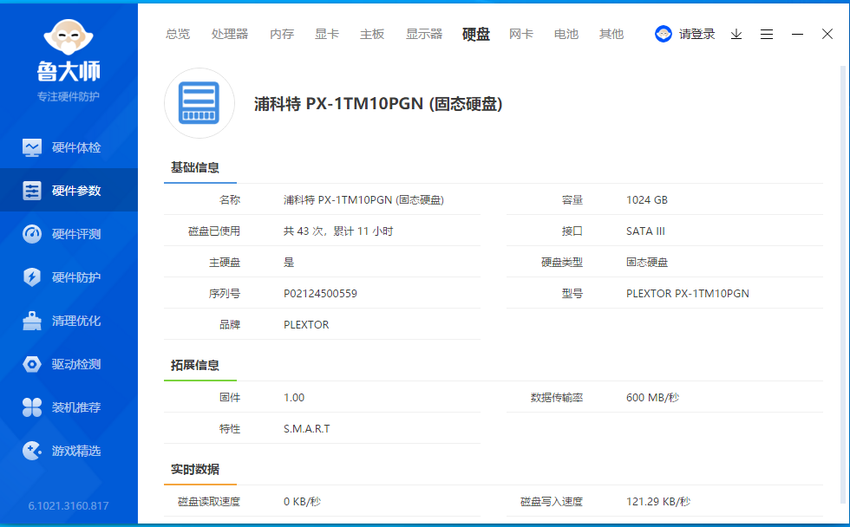Click the model value PLEXTOR PX-1TM10PGN
The width and height of the screenshot is (850, 527).
point(687,293)
